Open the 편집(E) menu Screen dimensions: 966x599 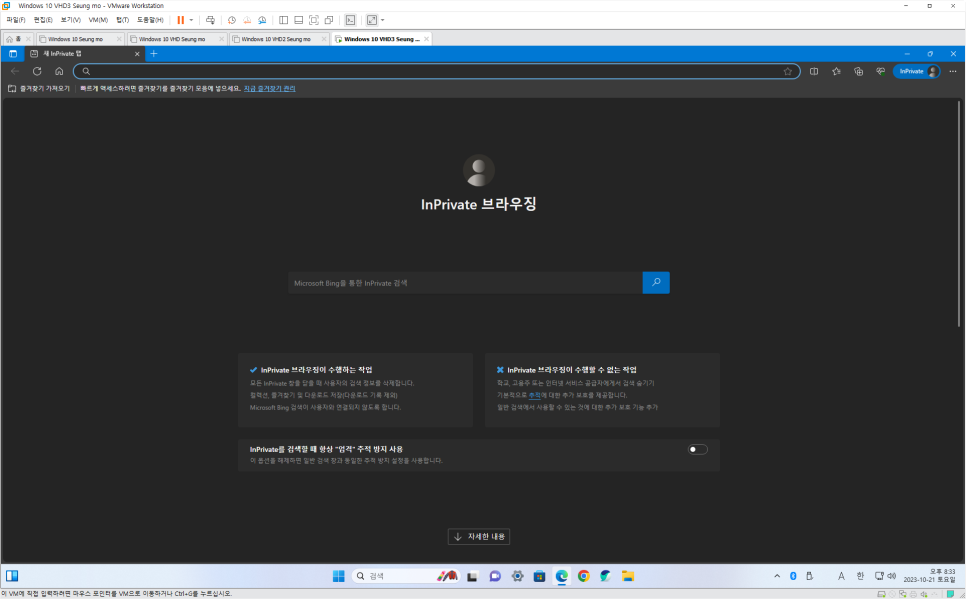(43, 20)
